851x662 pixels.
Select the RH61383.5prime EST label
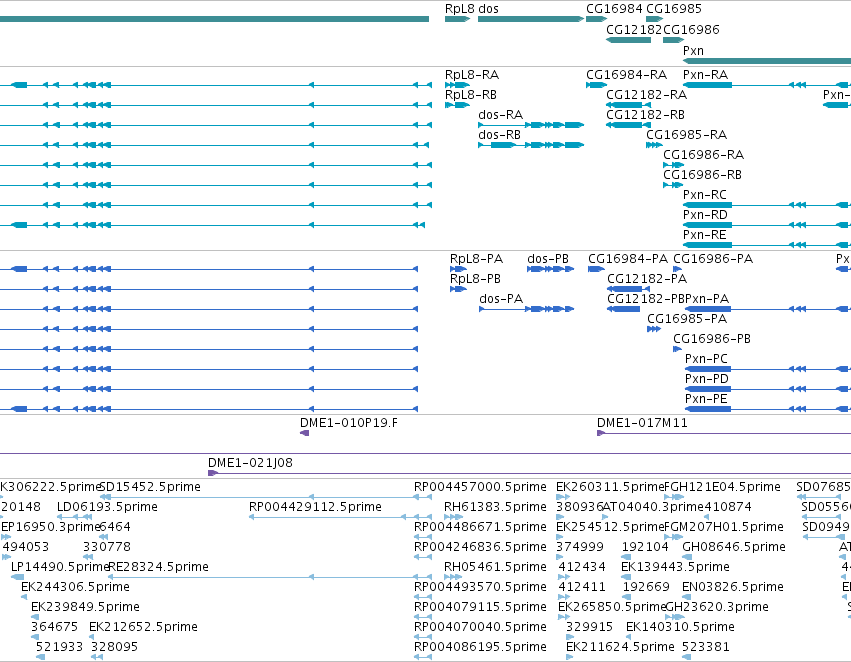click(495, 507)
